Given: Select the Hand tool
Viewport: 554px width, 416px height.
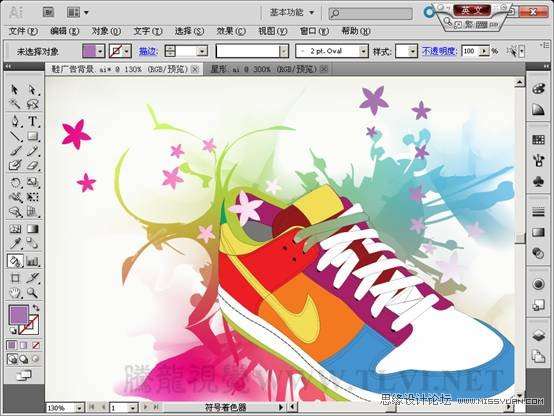Looking at the screenshot, I should [14, 293].
